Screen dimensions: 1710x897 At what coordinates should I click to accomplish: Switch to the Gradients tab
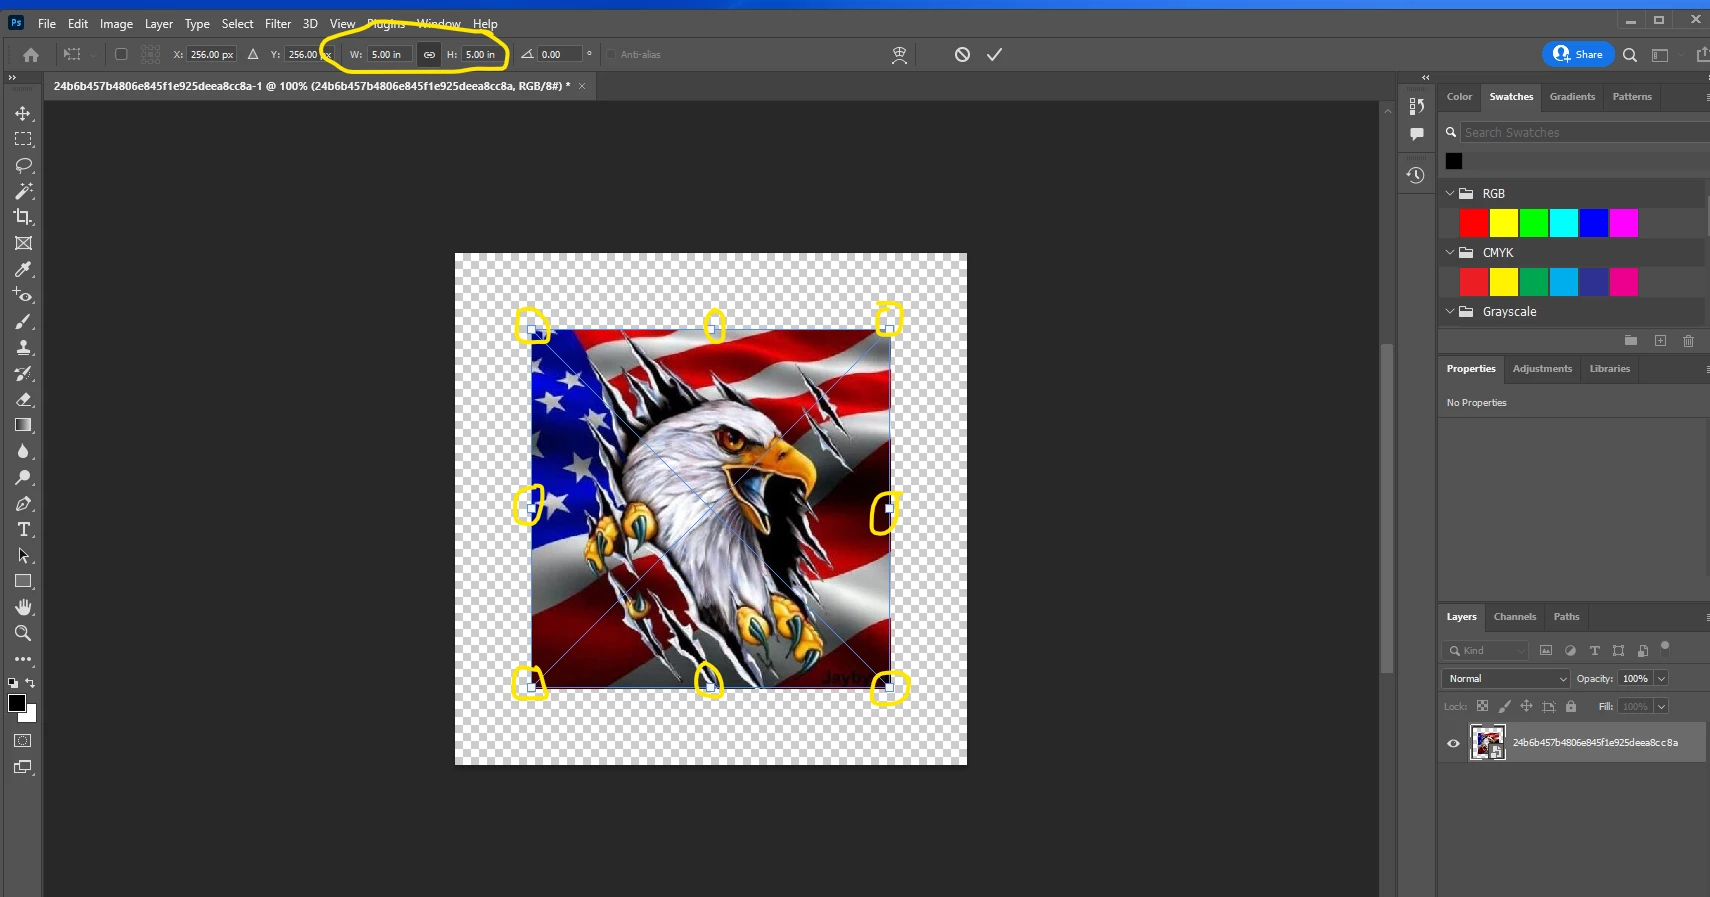click(x=1572, y=96)
